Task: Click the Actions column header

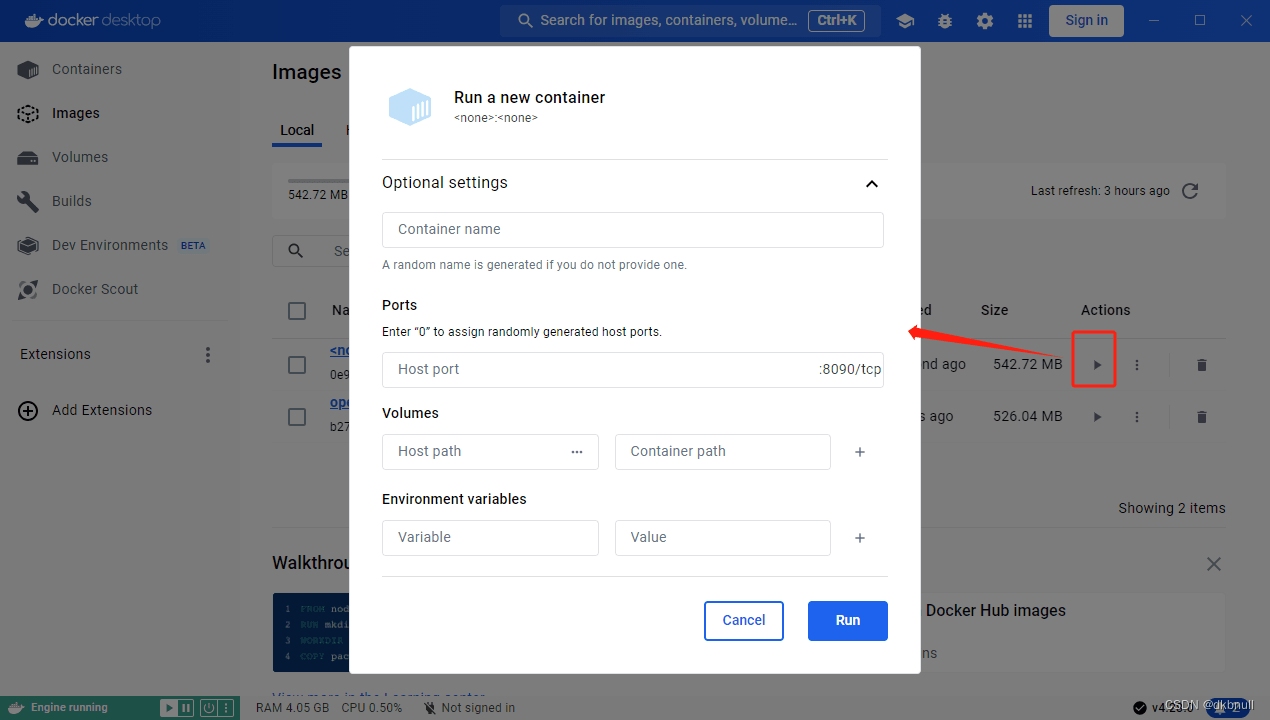Action: click(1105, 311)
